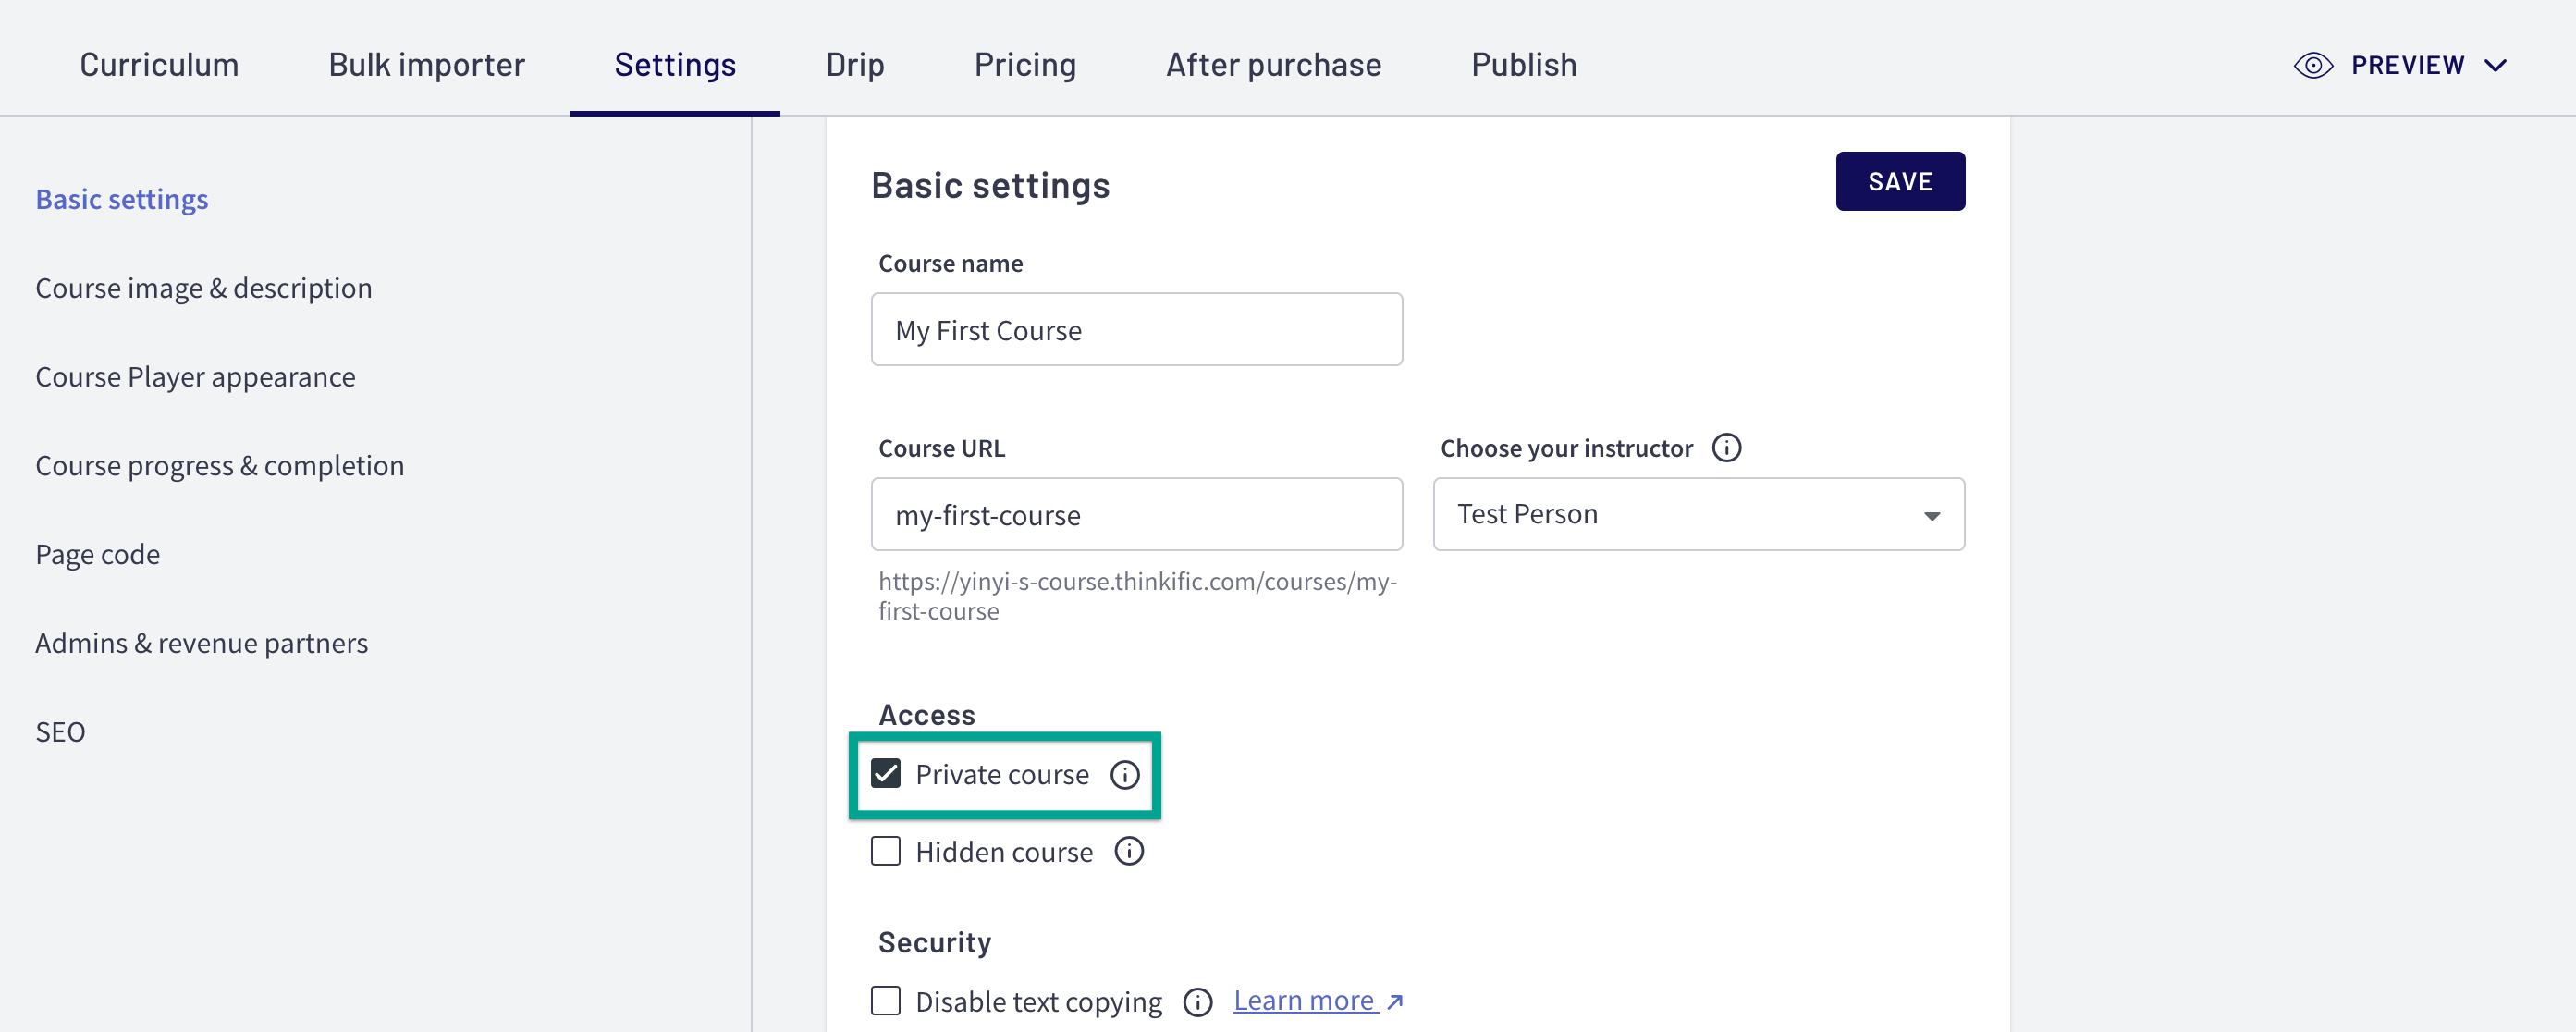Go to the Drip tab

pyautogui.click(x=855, y=65)
